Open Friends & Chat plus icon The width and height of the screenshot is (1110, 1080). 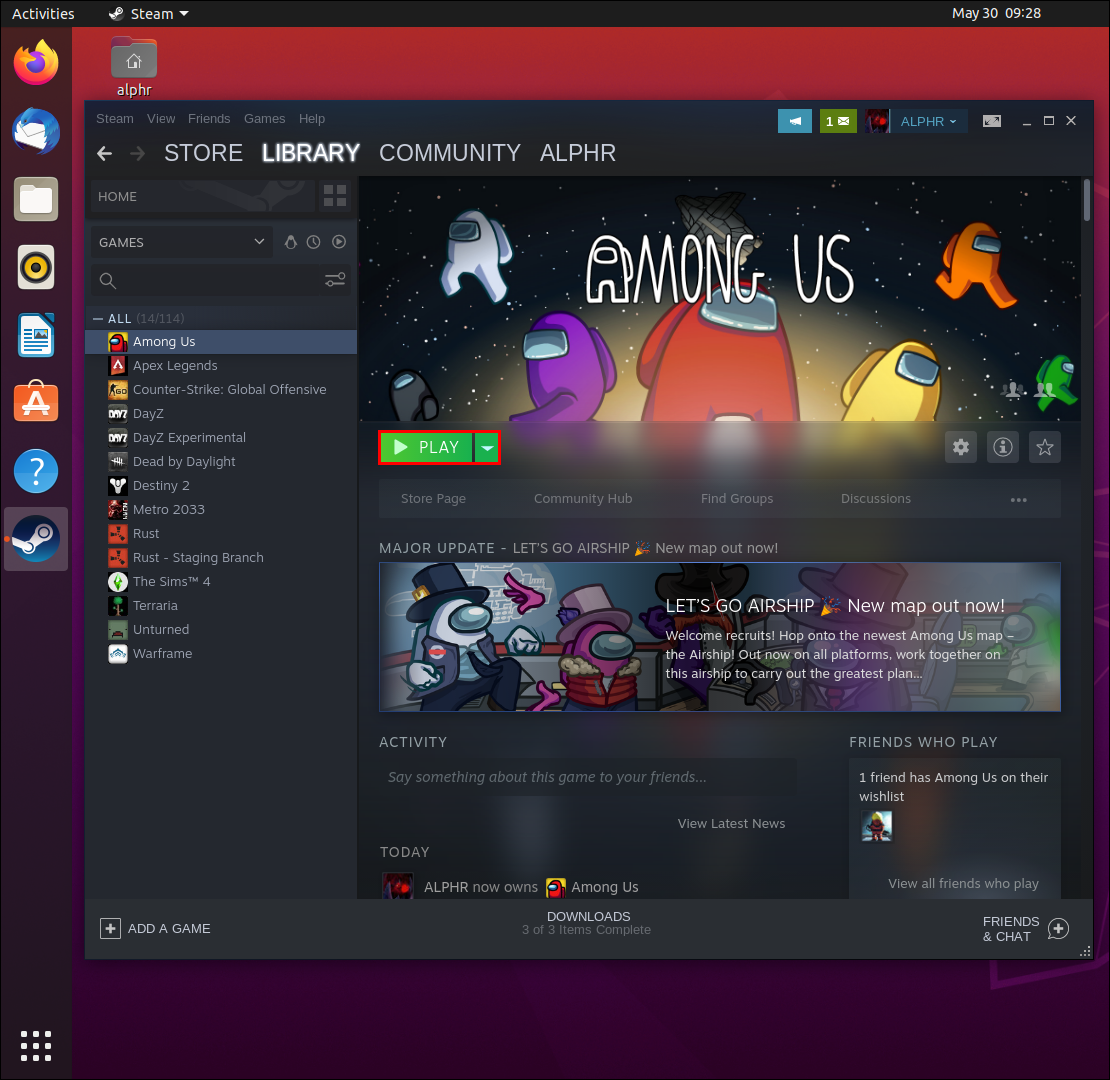1058,929
